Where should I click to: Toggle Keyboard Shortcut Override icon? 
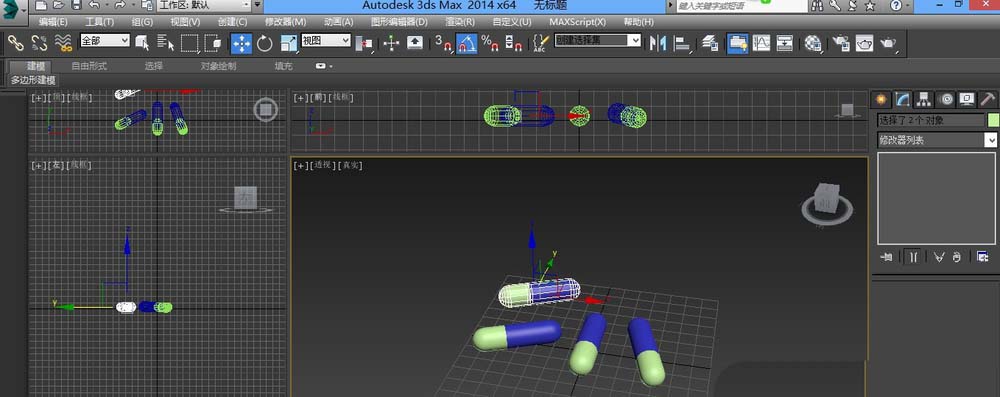(x=415, y=43)
